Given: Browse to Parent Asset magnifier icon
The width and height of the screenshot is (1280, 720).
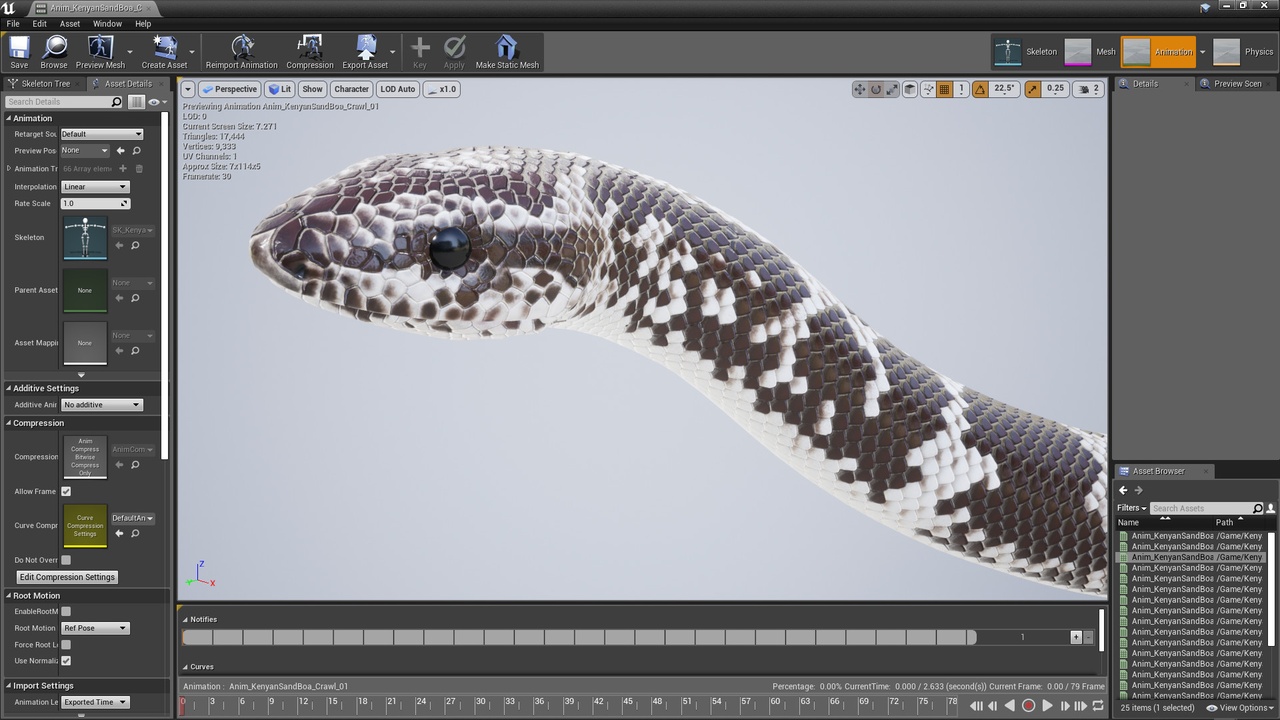Looking at the screenshot, I should click(x=135, y=298).
